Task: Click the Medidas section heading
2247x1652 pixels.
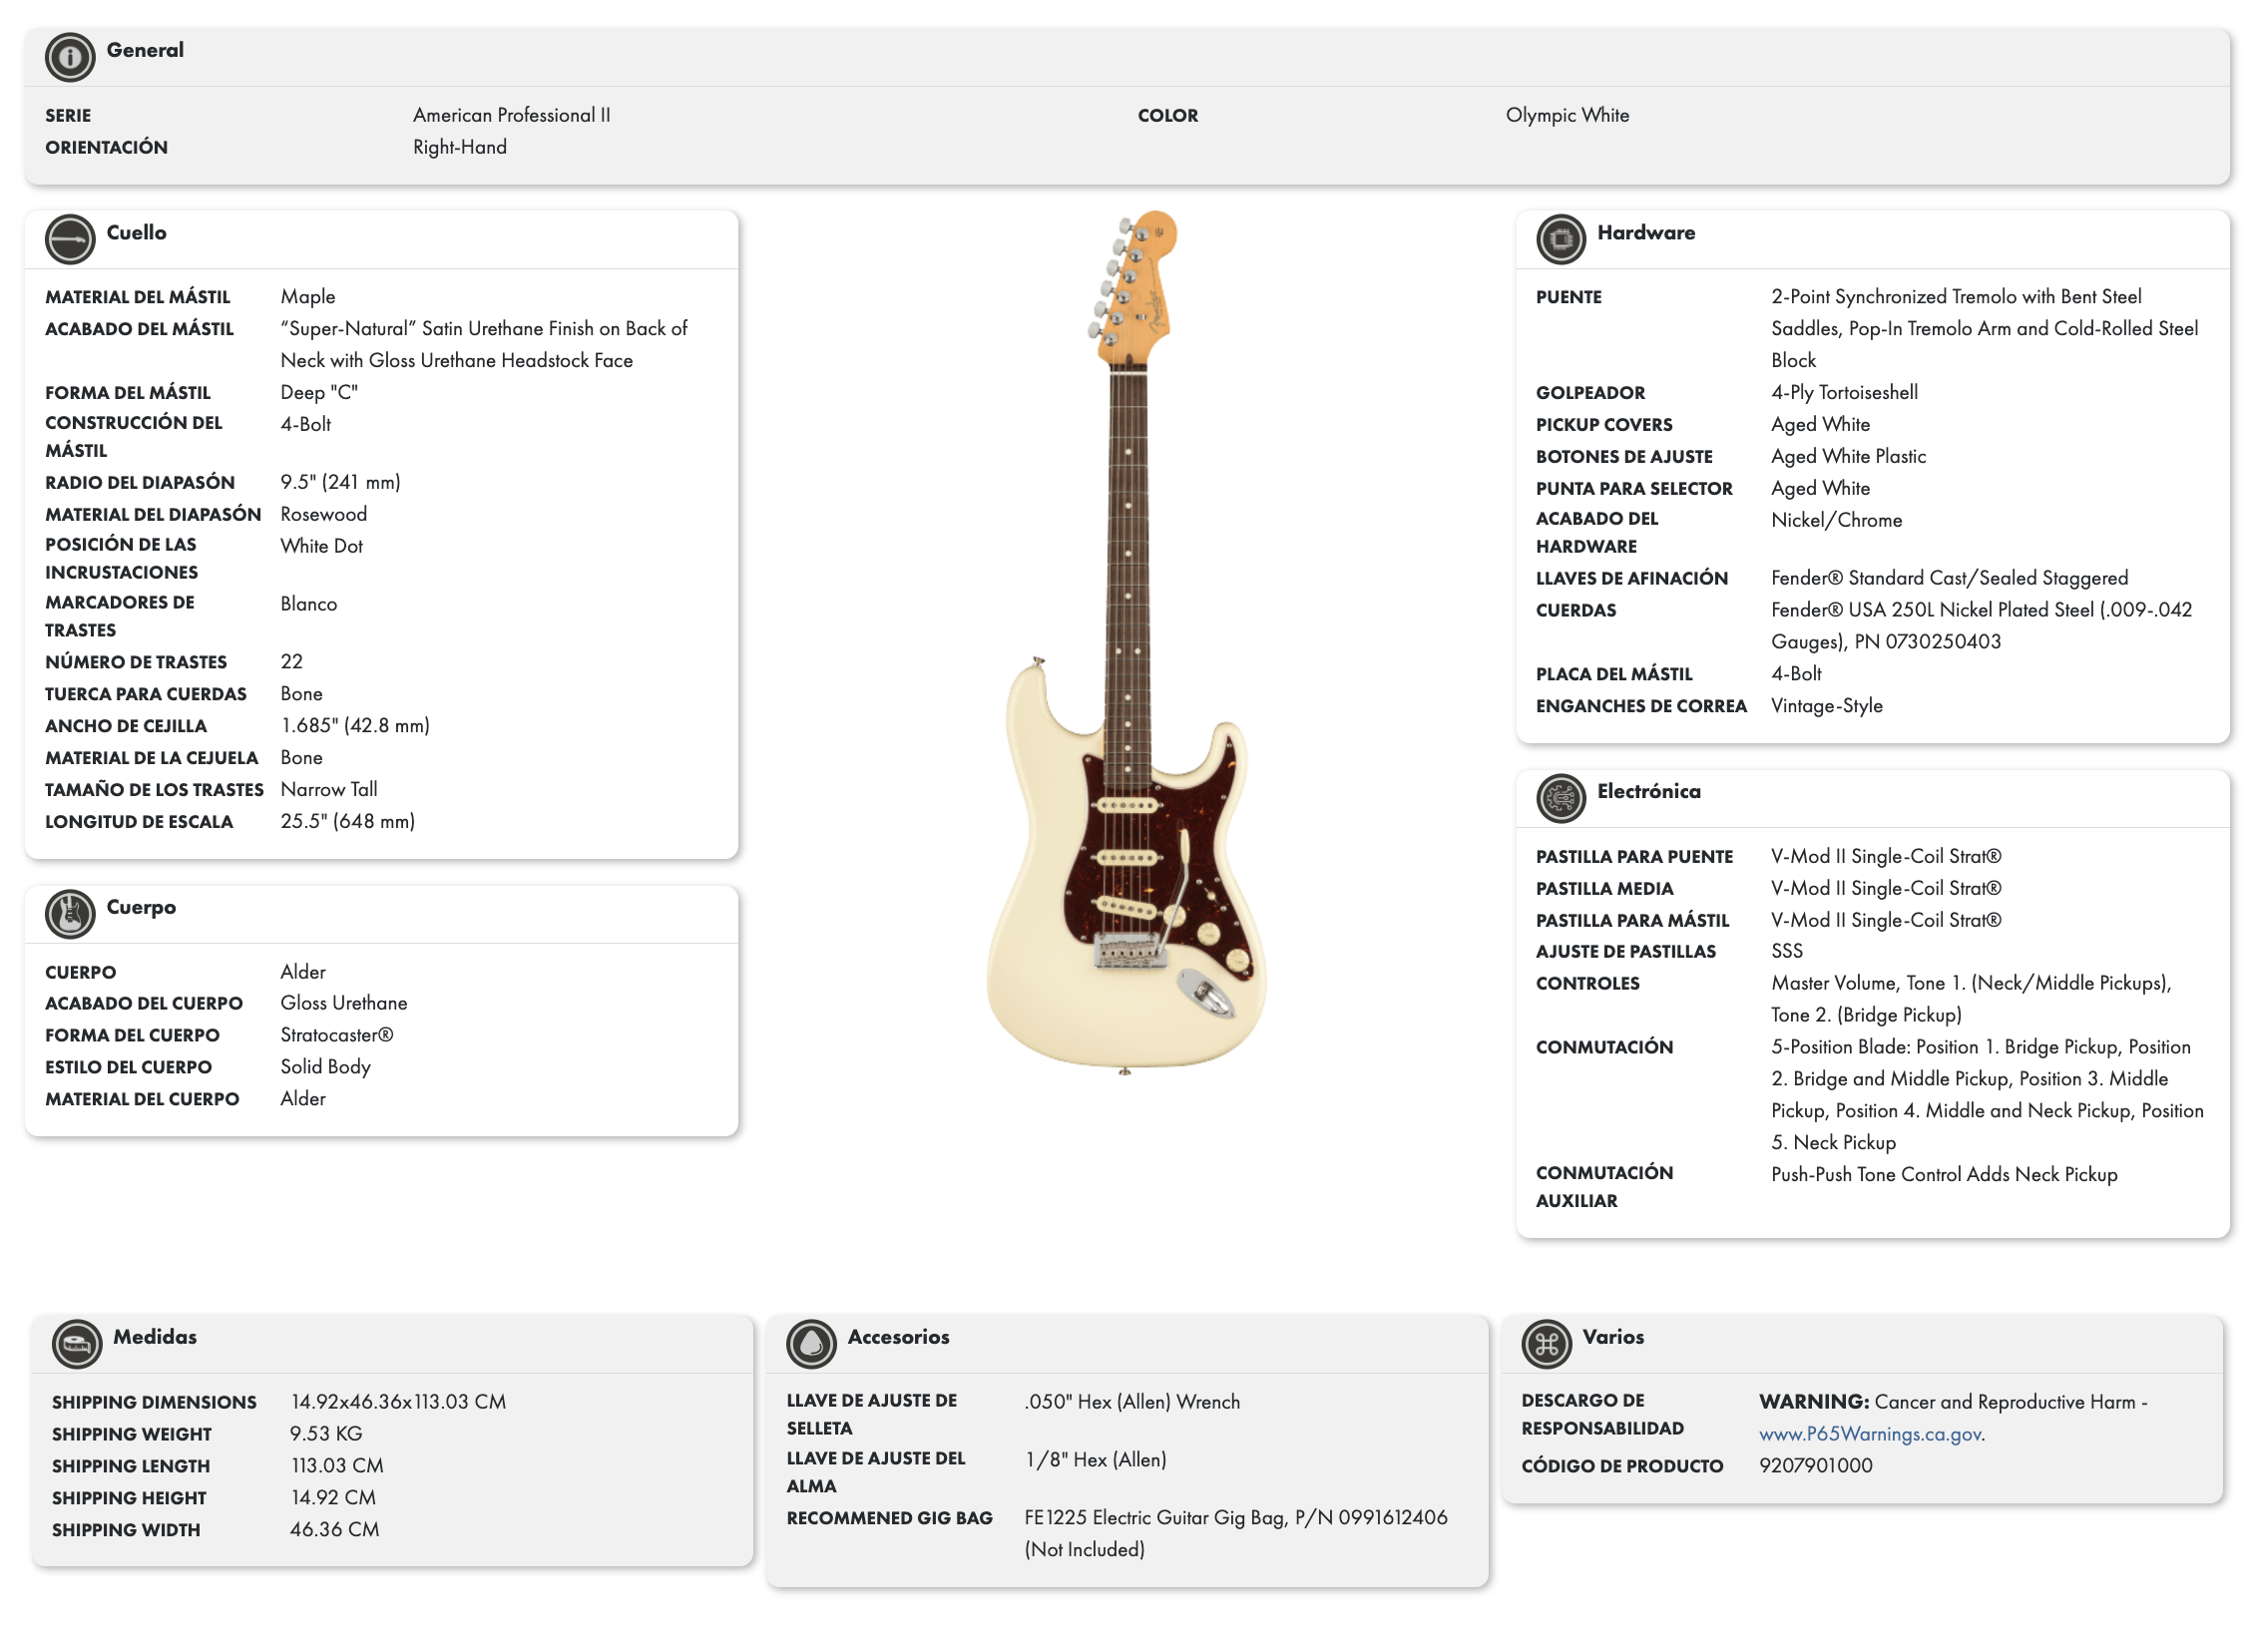Action: [155, 1337]
